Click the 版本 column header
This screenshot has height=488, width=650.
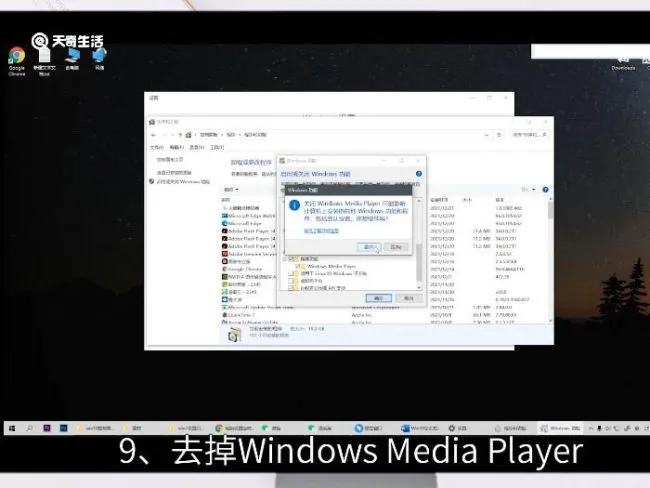point(499,200)
